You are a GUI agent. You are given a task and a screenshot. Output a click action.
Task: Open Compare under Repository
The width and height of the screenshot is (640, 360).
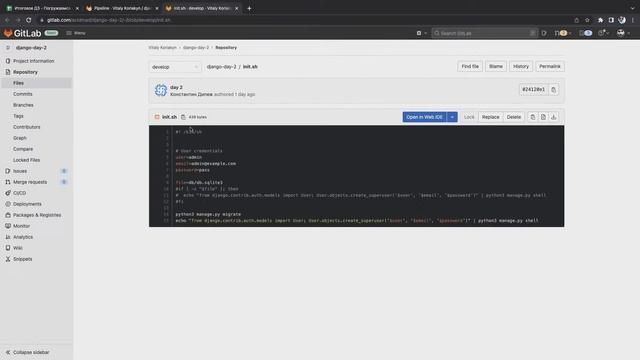23,149
